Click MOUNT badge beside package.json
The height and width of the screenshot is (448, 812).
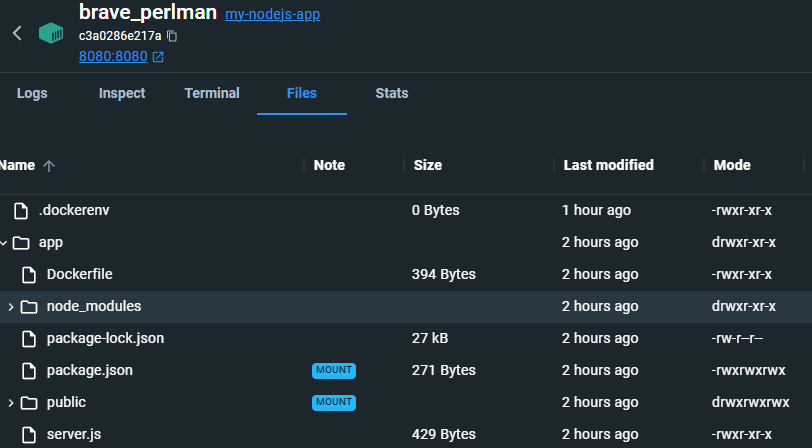(334, 370)
